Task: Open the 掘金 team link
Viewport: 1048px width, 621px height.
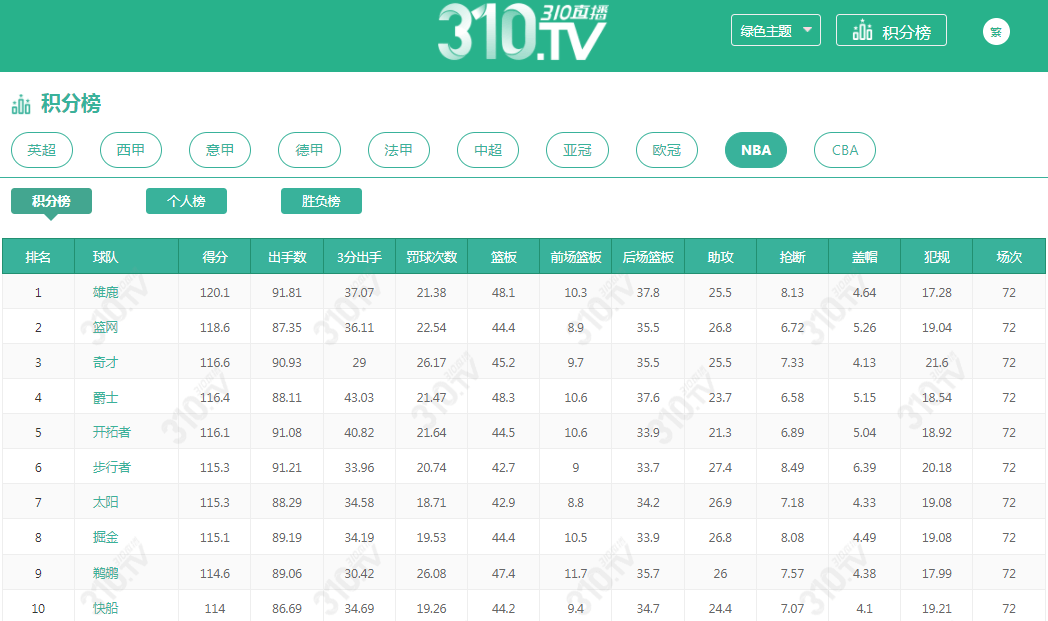Action: (106, 537)
